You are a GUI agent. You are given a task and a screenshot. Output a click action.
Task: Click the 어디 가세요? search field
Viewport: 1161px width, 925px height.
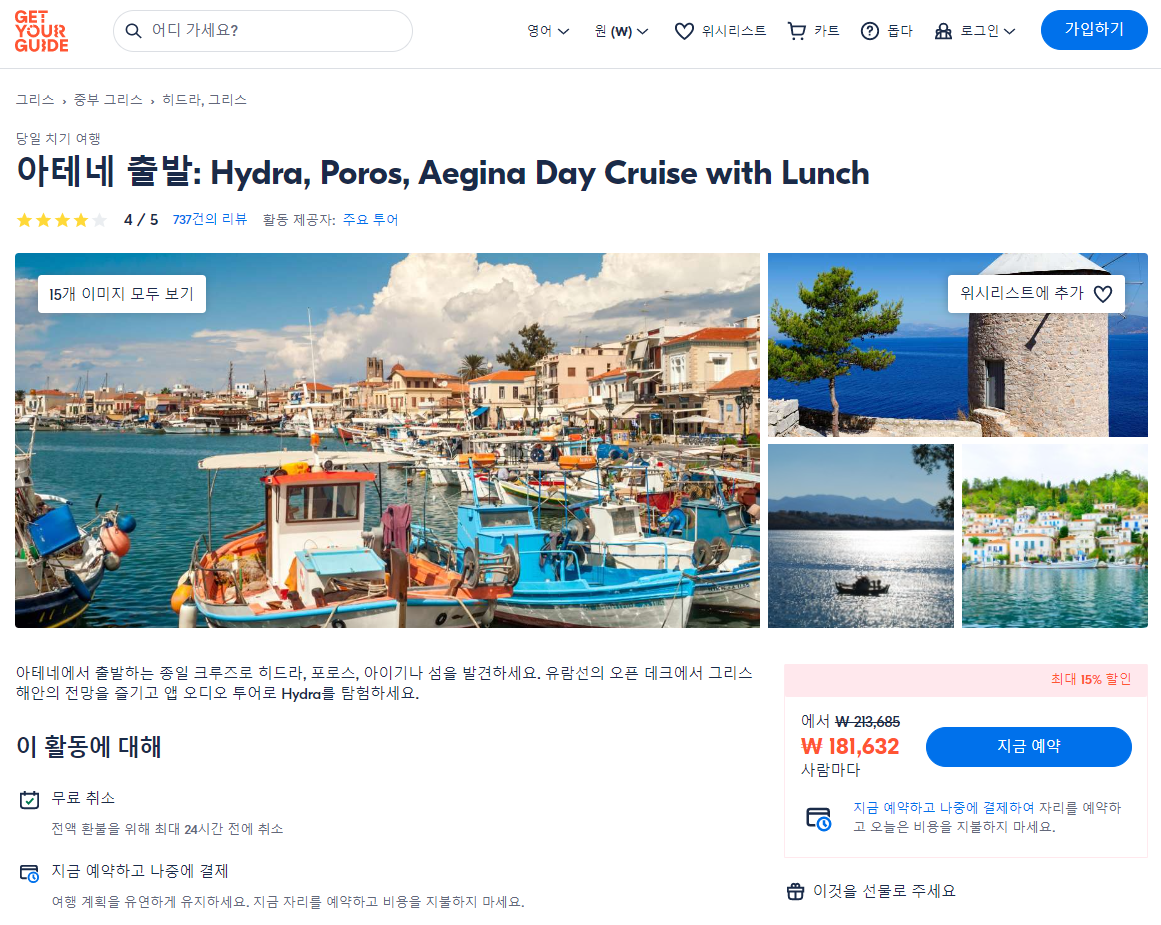click(x=263, y=31)
